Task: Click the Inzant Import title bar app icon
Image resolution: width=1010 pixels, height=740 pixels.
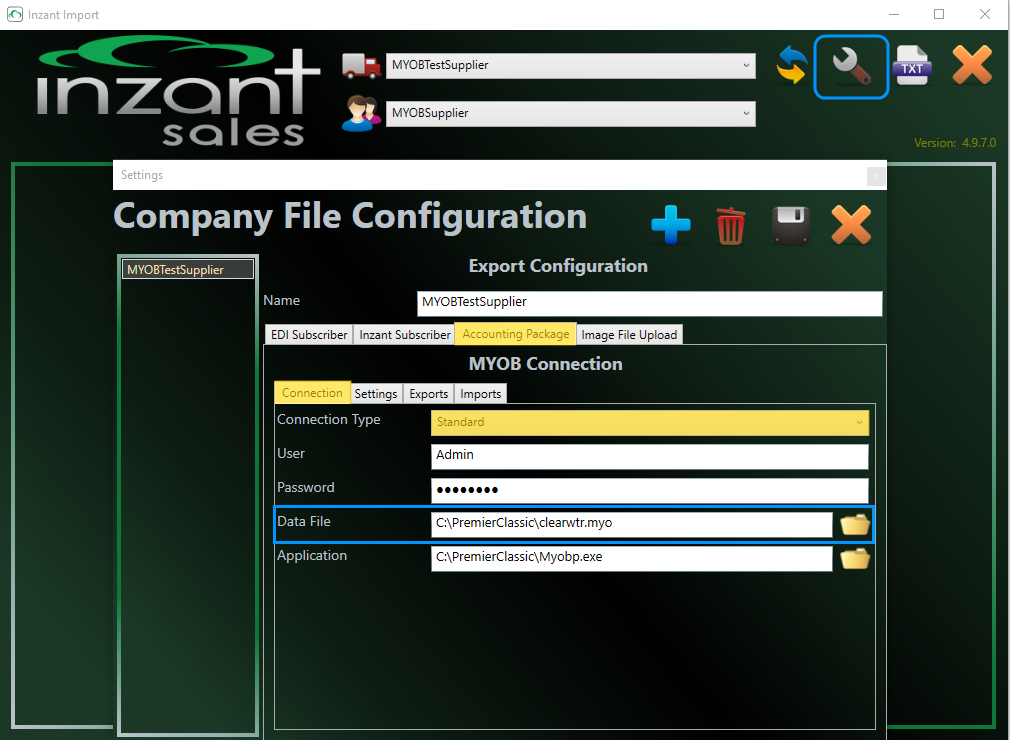Action: [15, 14]
